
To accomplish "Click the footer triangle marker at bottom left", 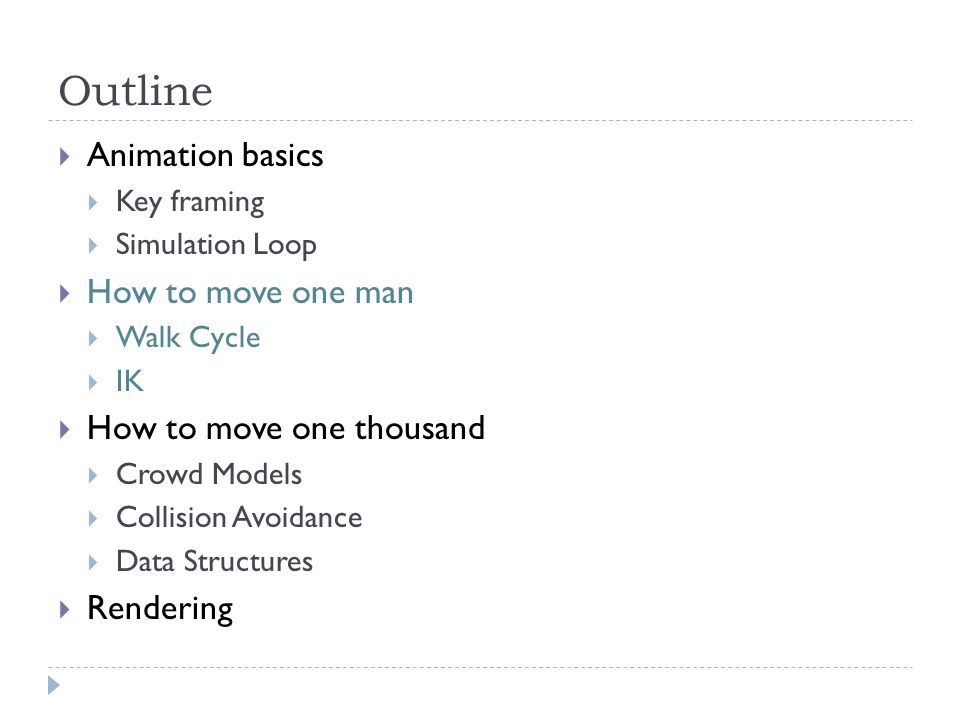I will click(x=54, y=685).
